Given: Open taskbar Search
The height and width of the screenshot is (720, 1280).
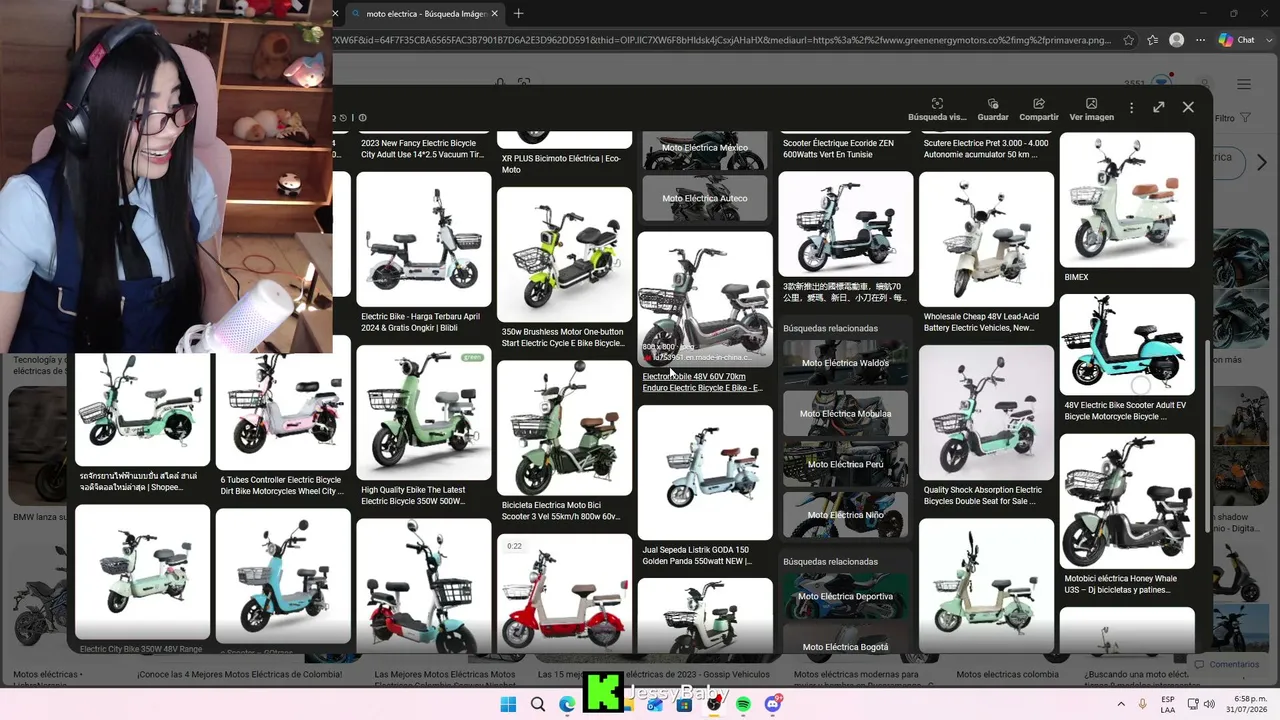Looking at the screenshot, I should coord(538,705).
